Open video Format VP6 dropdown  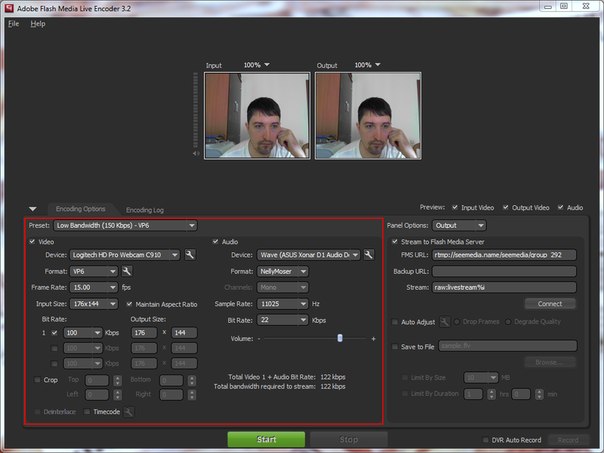(x=94, y=271)
